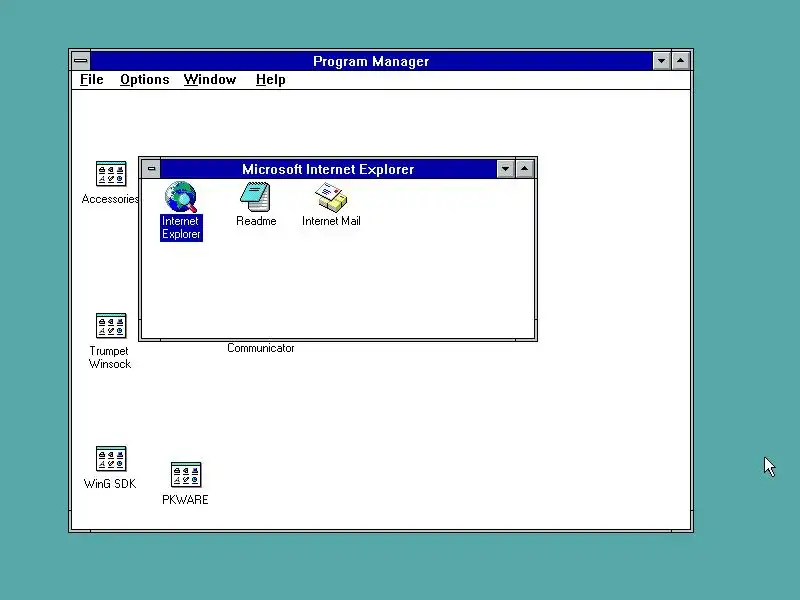Select the Readme notepad icon

[255, 197]
